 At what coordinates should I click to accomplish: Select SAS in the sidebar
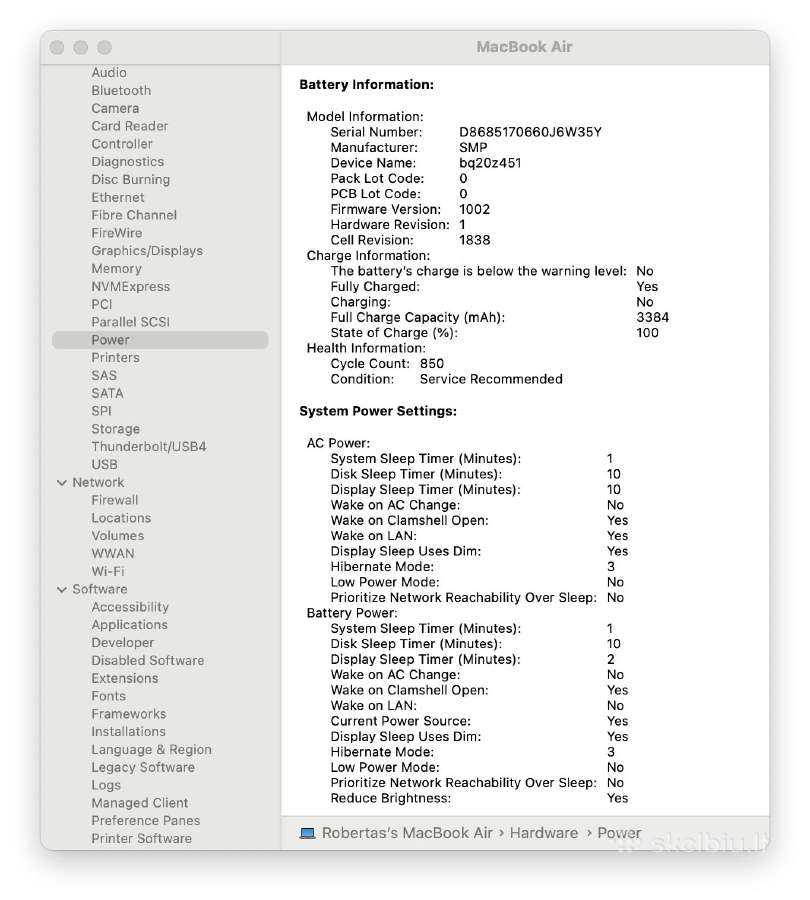coord(104,375)
